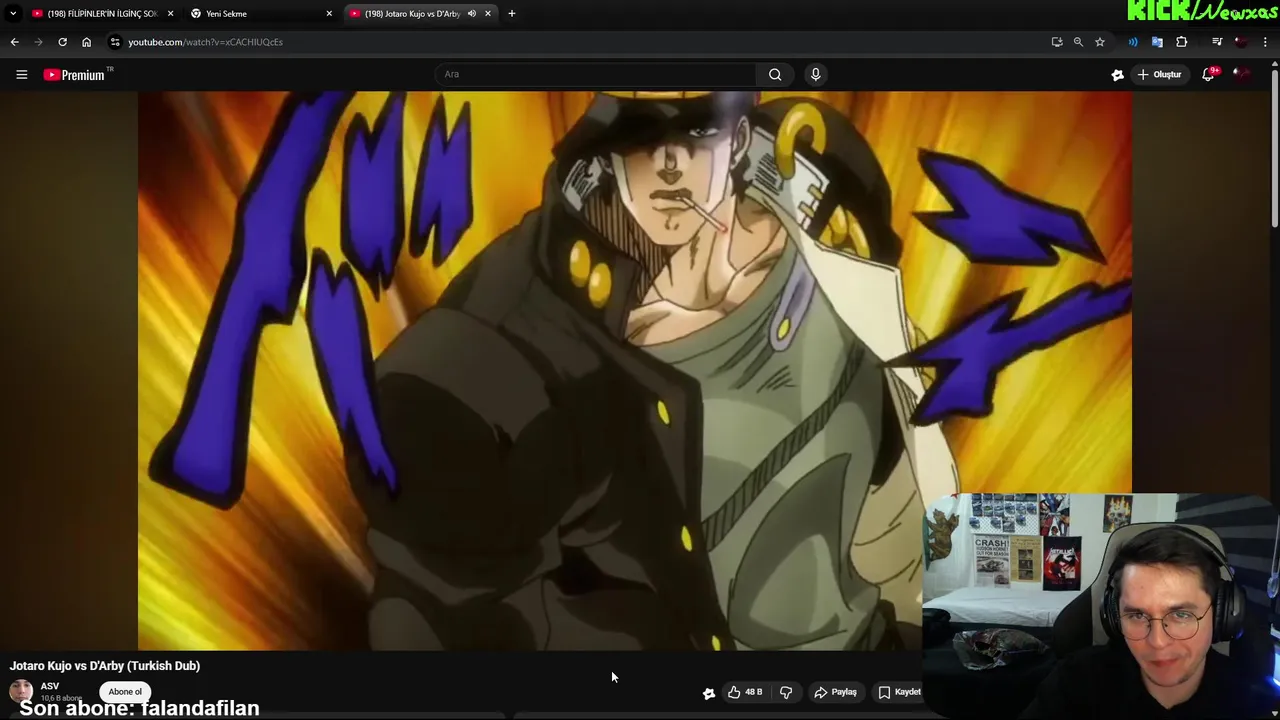Screen dimensions: 1280x720
Task: Close the FİLİPİNLER'İN tab
Action: click(170, 14)
